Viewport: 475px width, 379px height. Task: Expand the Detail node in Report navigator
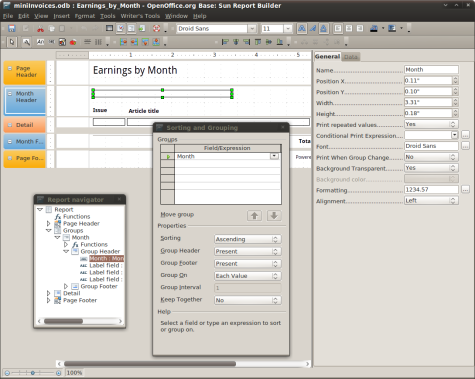pyautogui.click(x=48, y=293)
